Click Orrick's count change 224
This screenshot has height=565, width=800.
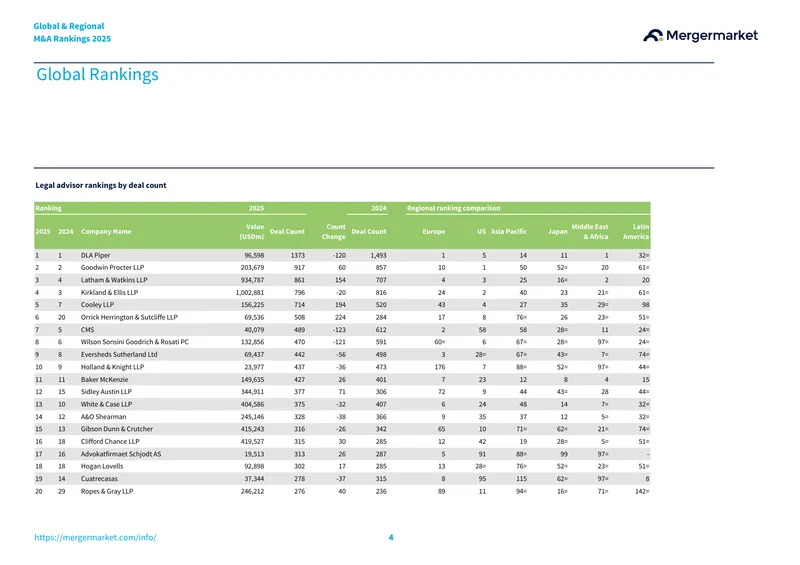click(x=340, y=317)
